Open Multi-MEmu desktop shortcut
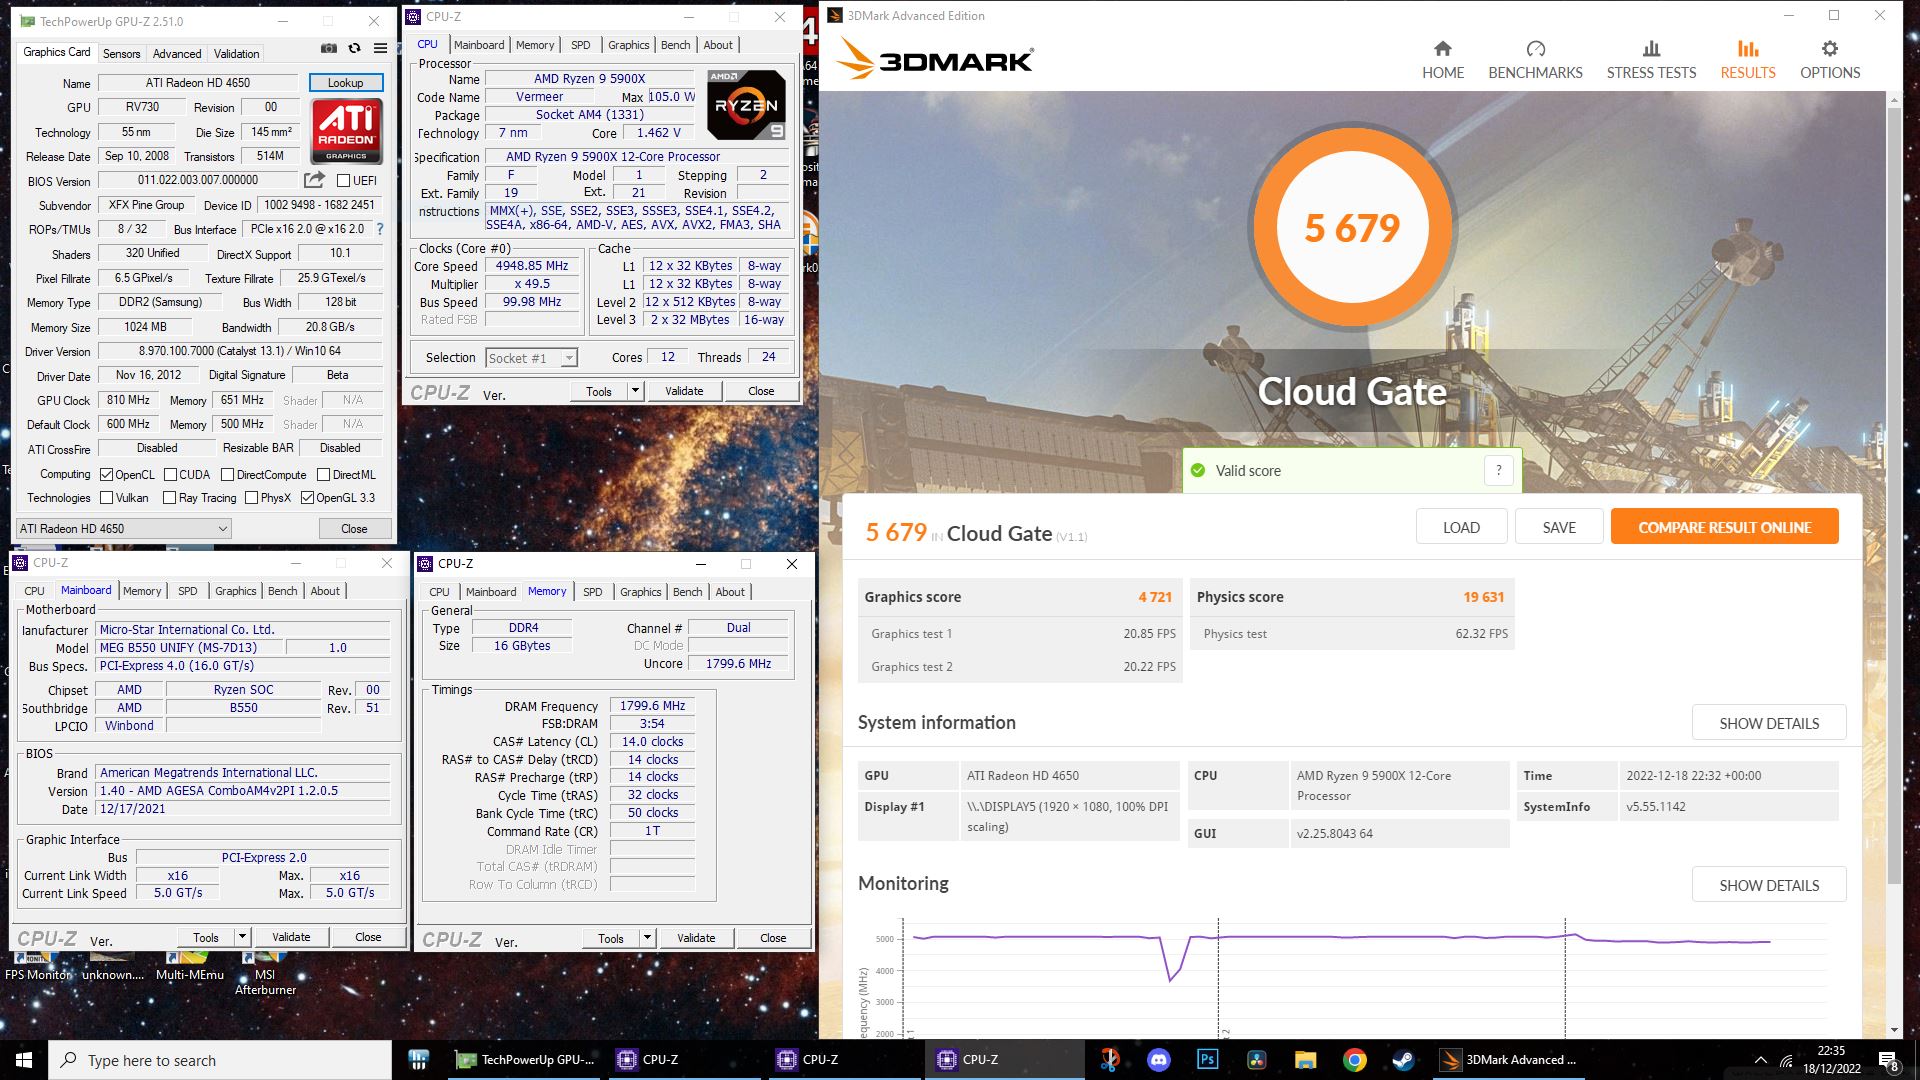The height and width of the screenshot is (1080, 1920). 190,968
